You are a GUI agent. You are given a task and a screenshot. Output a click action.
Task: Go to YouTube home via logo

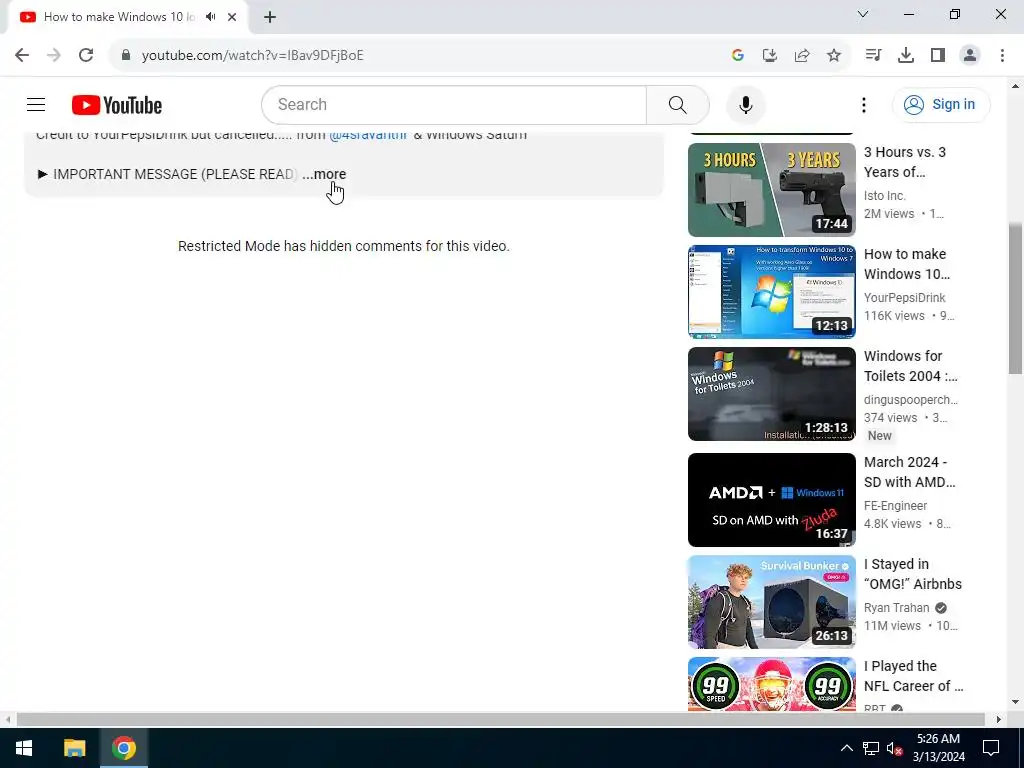tap(117, 105)
